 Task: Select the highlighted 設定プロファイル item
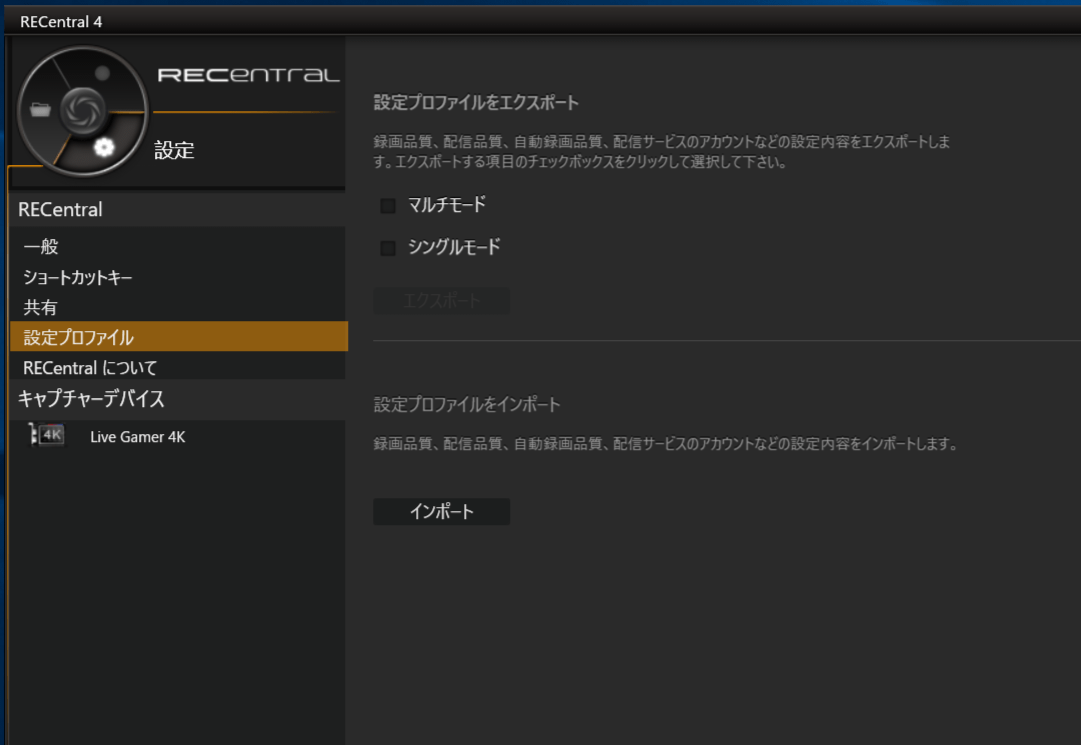click(78, 337)
